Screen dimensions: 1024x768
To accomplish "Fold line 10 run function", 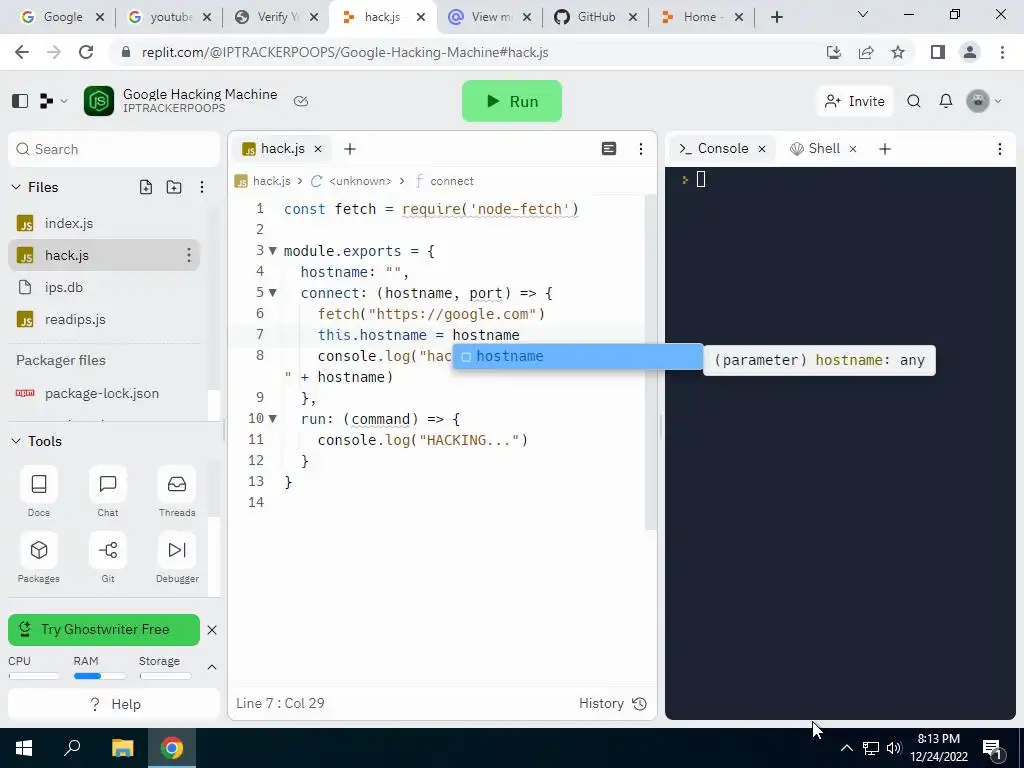I will (x=273, y=419).
